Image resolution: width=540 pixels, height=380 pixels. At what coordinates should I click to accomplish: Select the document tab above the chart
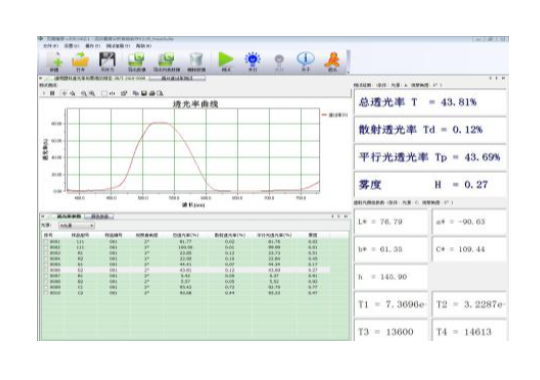pyautogui.click(x=96, y=79)
